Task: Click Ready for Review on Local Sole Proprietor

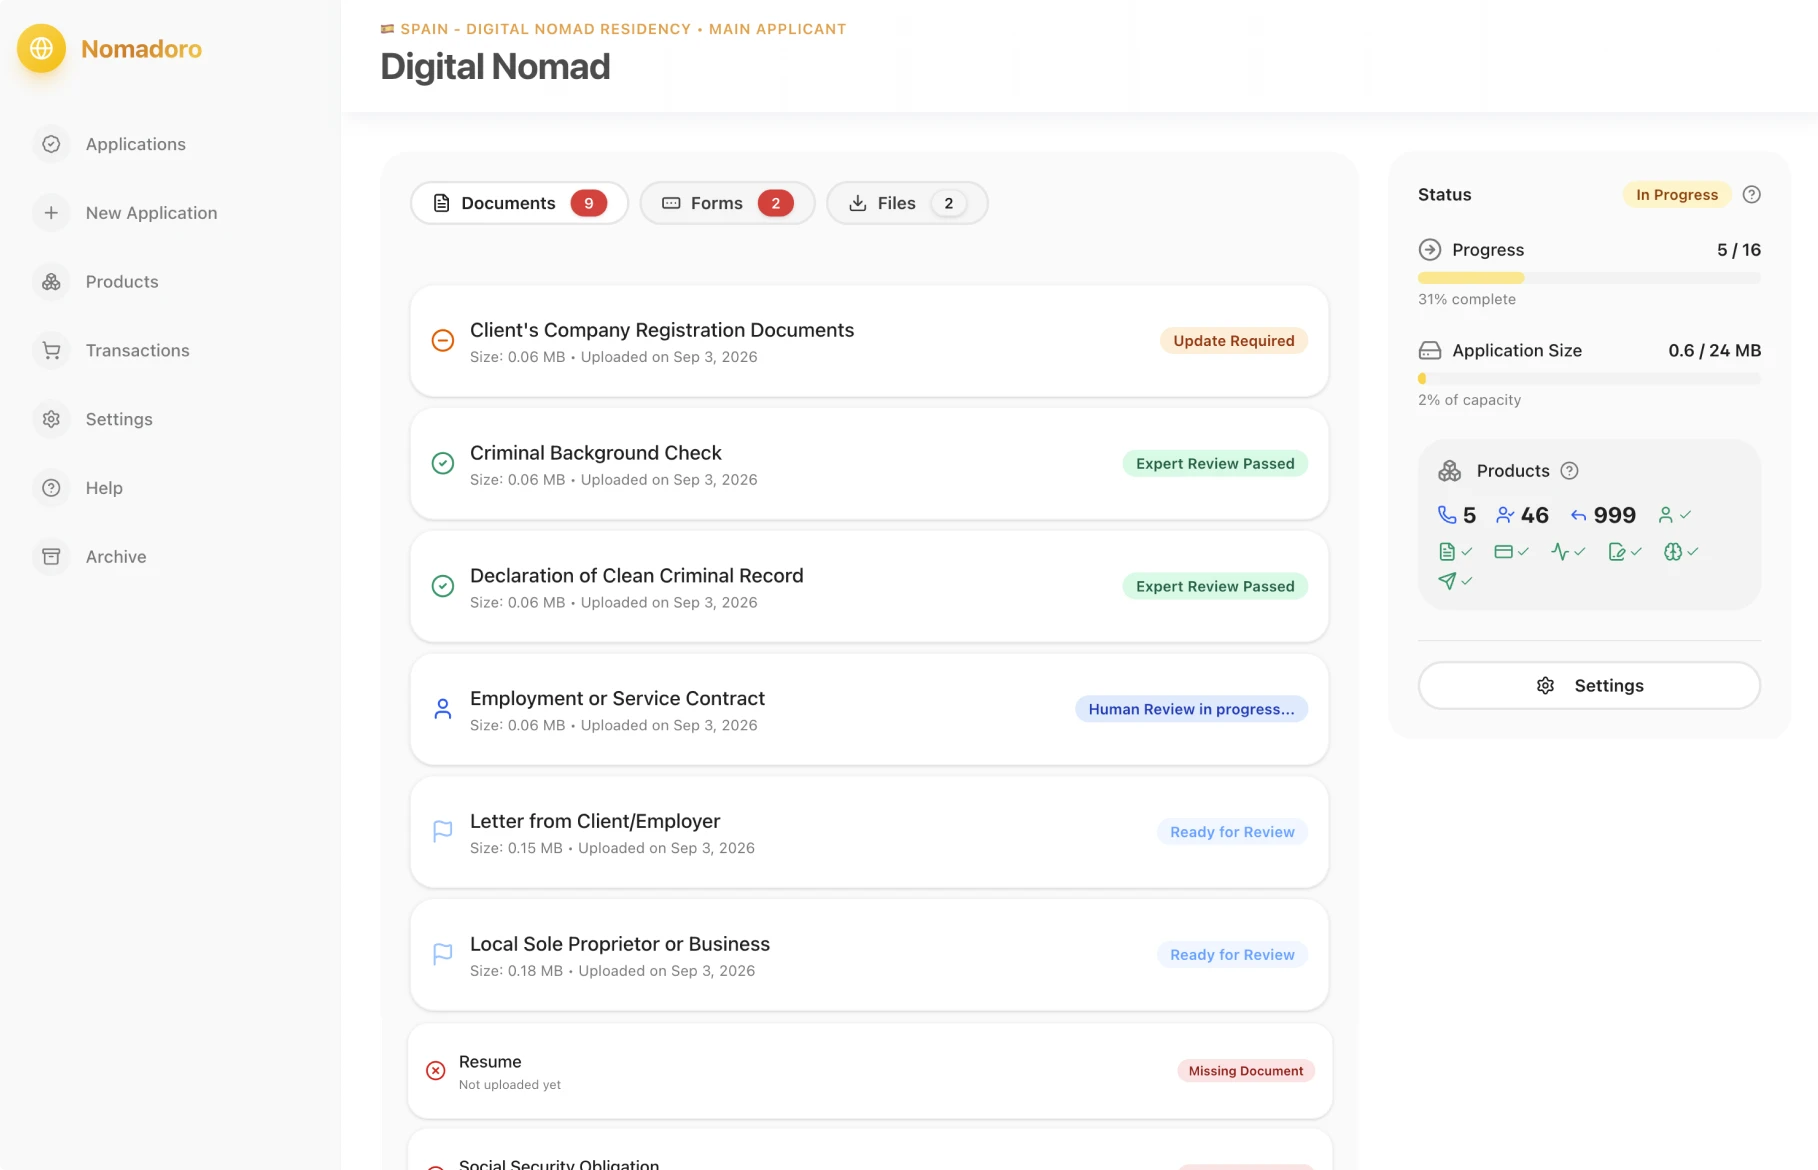Action: pos(1232,955)
